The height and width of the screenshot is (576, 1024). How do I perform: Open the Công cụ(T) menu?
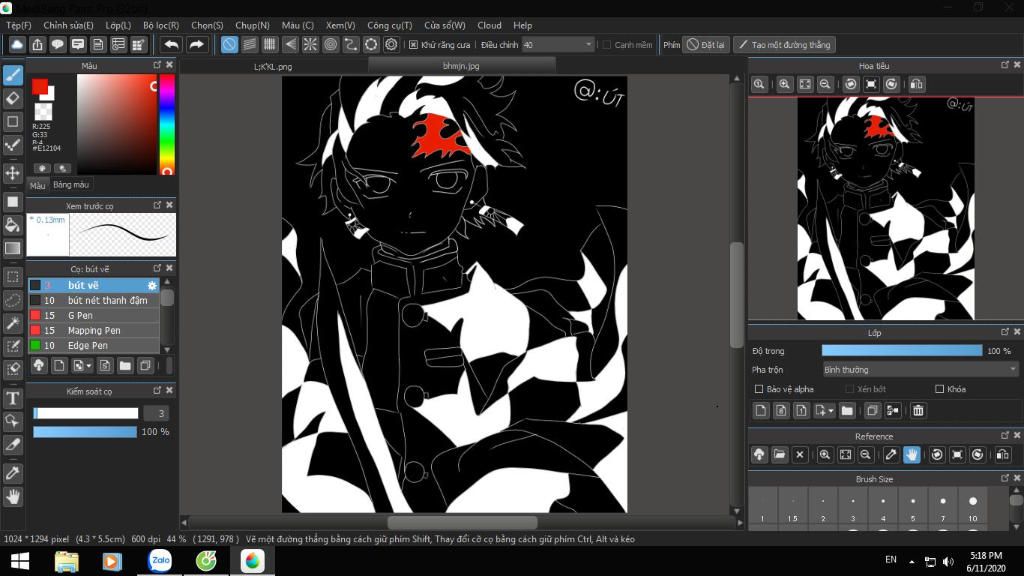[390, 25]
